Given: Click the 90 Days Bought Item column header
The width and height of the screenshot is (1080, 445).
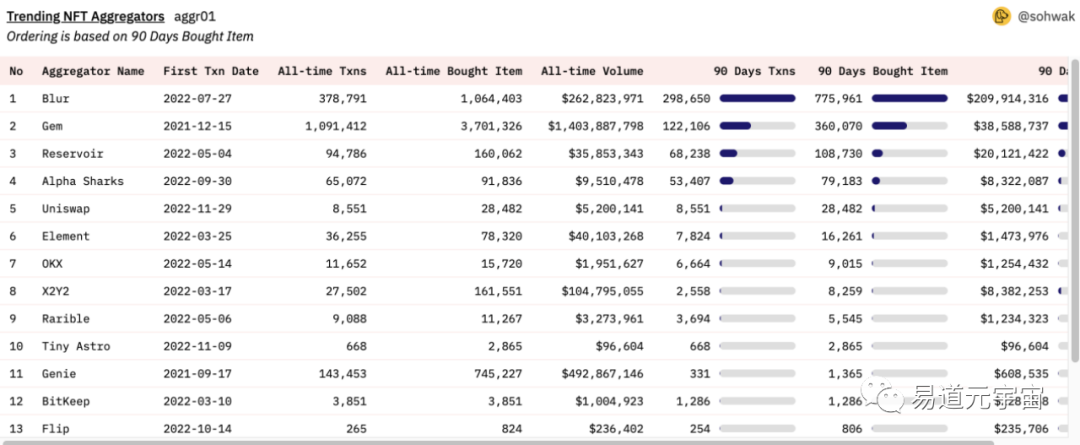Looking at the screenshot, I should tap(882, 71).
